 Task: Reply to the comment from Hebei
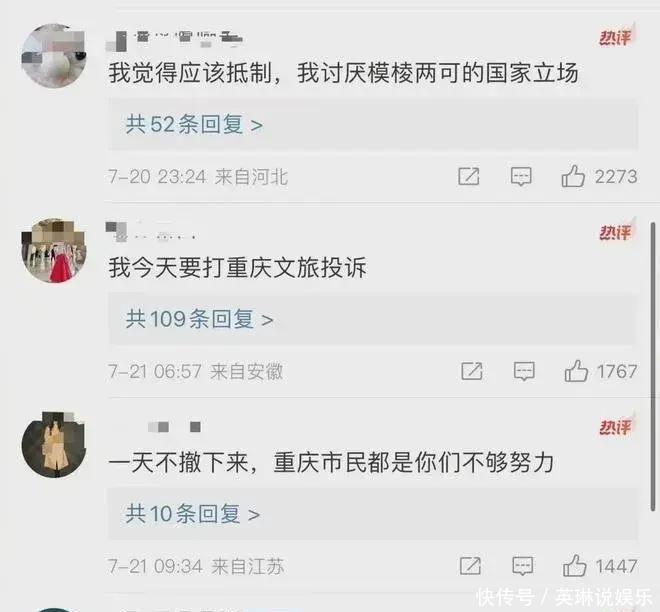(x=521, y=176)
